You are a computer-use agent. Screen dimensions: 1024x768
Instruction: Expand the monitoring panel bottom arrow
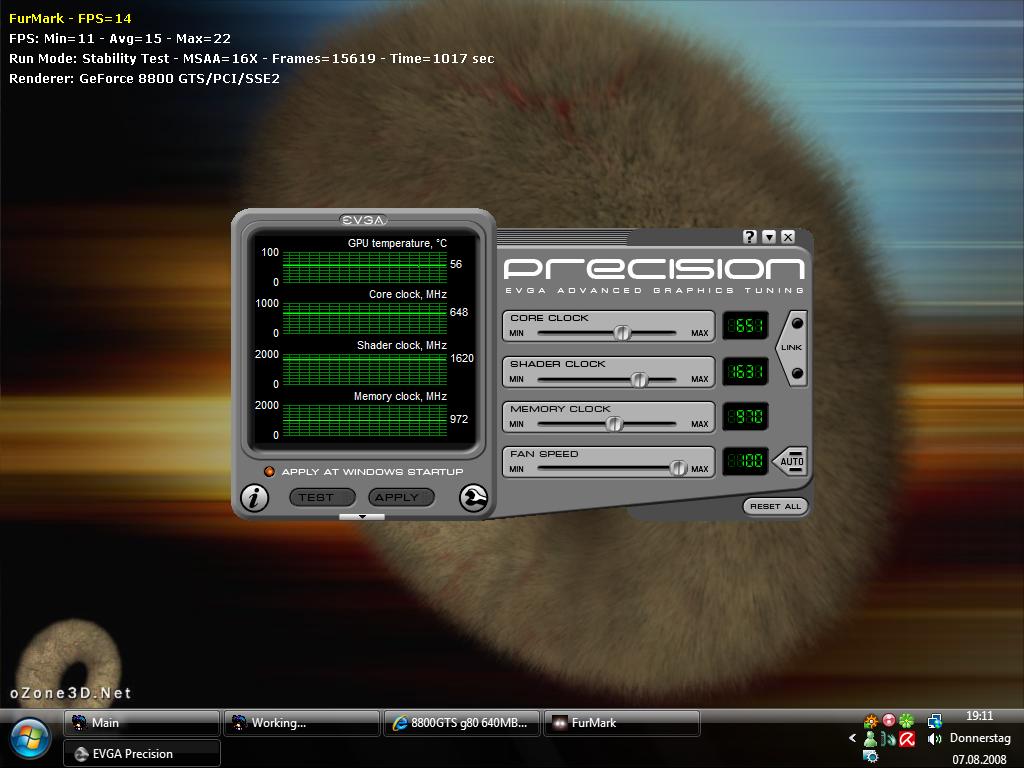362,517
